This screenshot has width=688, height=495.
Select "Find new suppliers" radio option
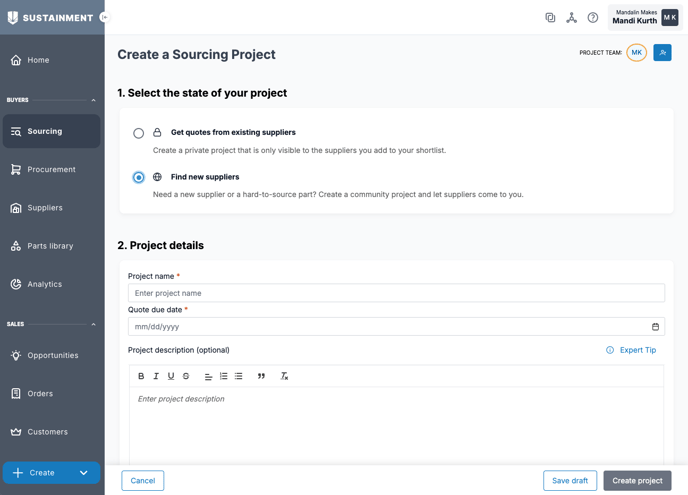139,177
